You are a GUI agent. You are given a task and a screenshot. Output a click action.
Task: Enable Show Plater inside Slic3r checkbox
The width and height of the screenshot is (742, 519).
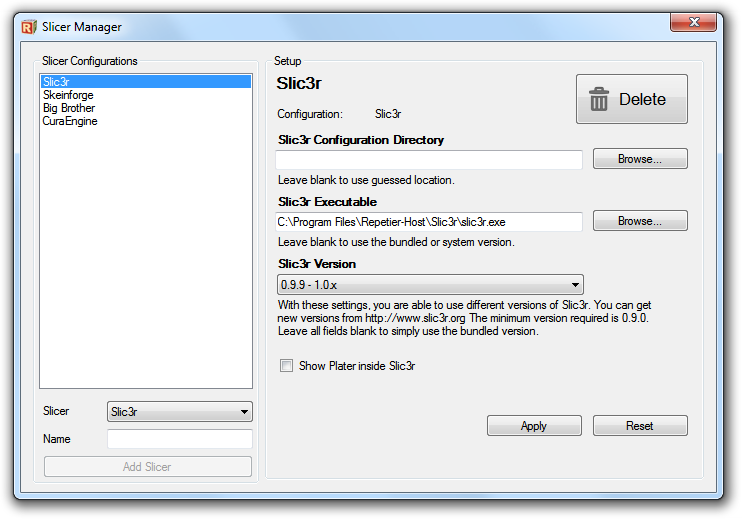pyautogui.click(x=287, y=366)
